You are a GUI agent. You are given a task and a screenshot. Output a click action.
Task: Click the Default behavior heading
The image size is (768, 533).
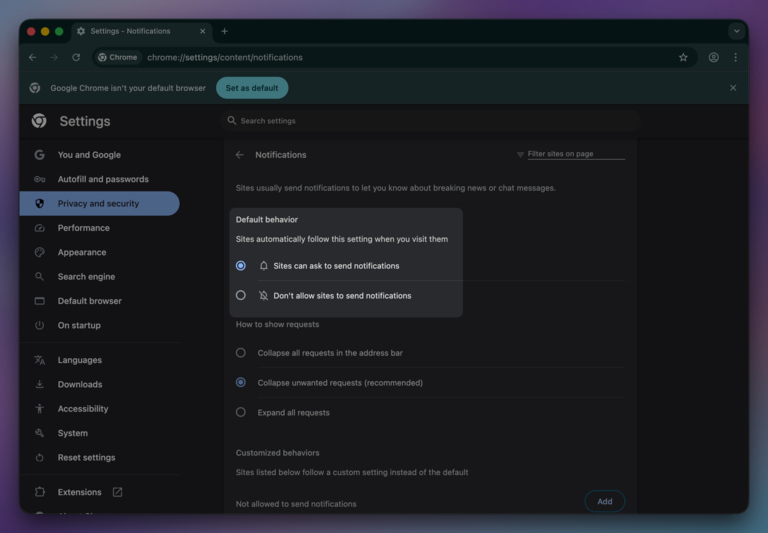click(x=266, y=219)
